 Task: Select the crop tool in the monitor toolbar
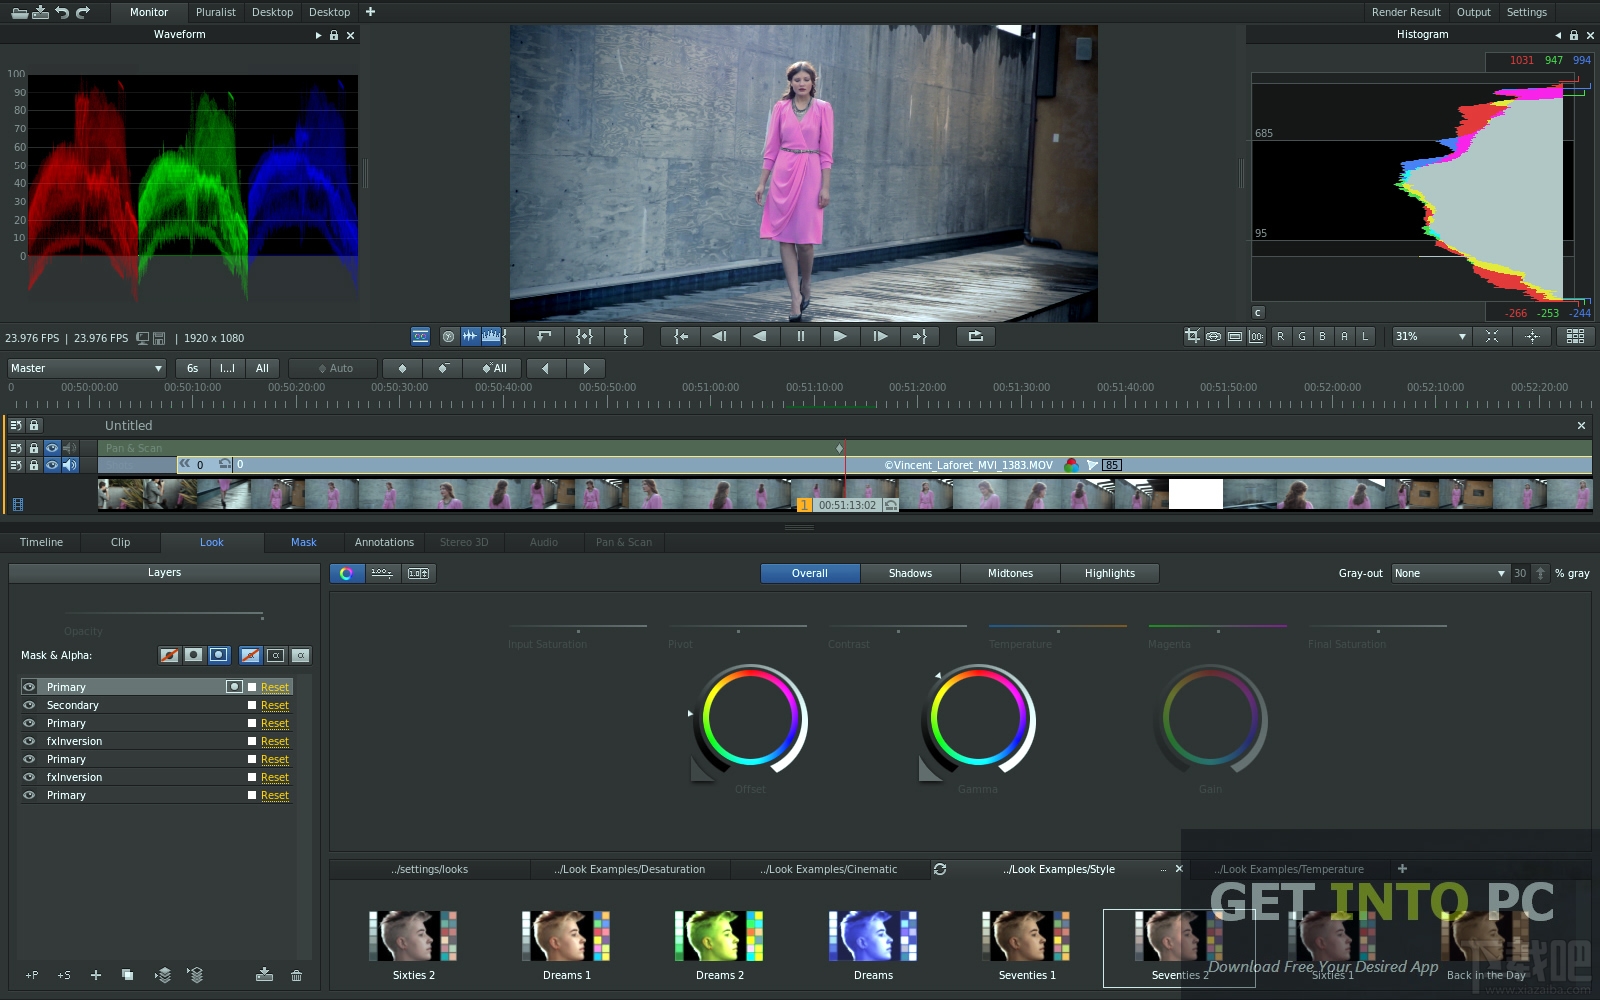(1192, 336)
